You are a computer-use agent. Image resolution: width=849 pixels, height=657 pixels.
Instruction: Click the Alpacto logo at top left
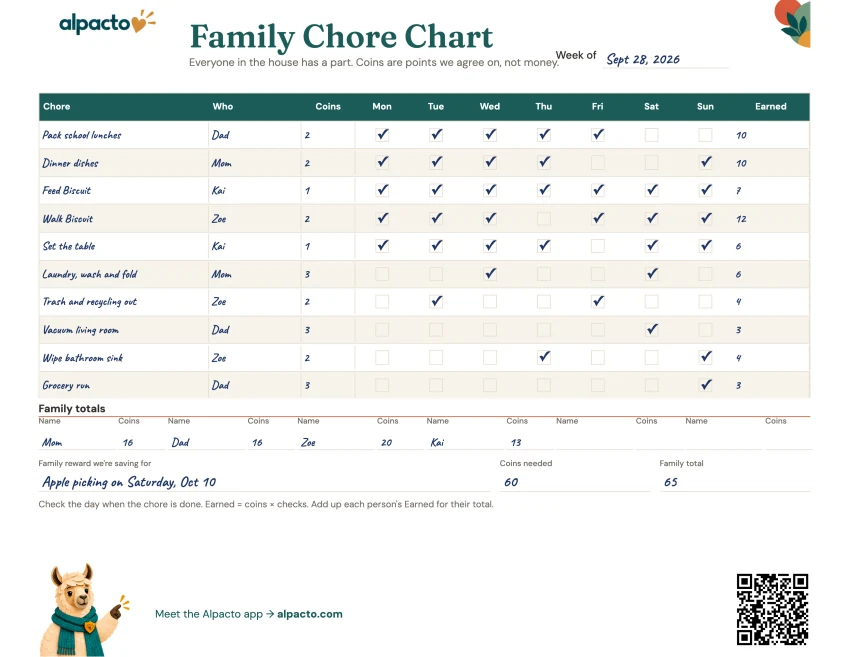click(x=107, y=22)
